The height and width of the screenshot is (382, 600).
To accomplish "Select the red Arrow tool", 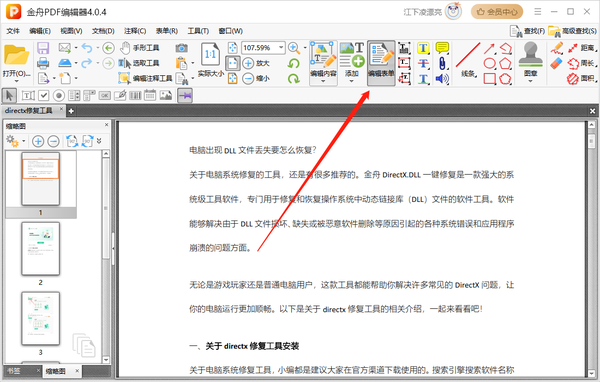I will coord(489,48).
